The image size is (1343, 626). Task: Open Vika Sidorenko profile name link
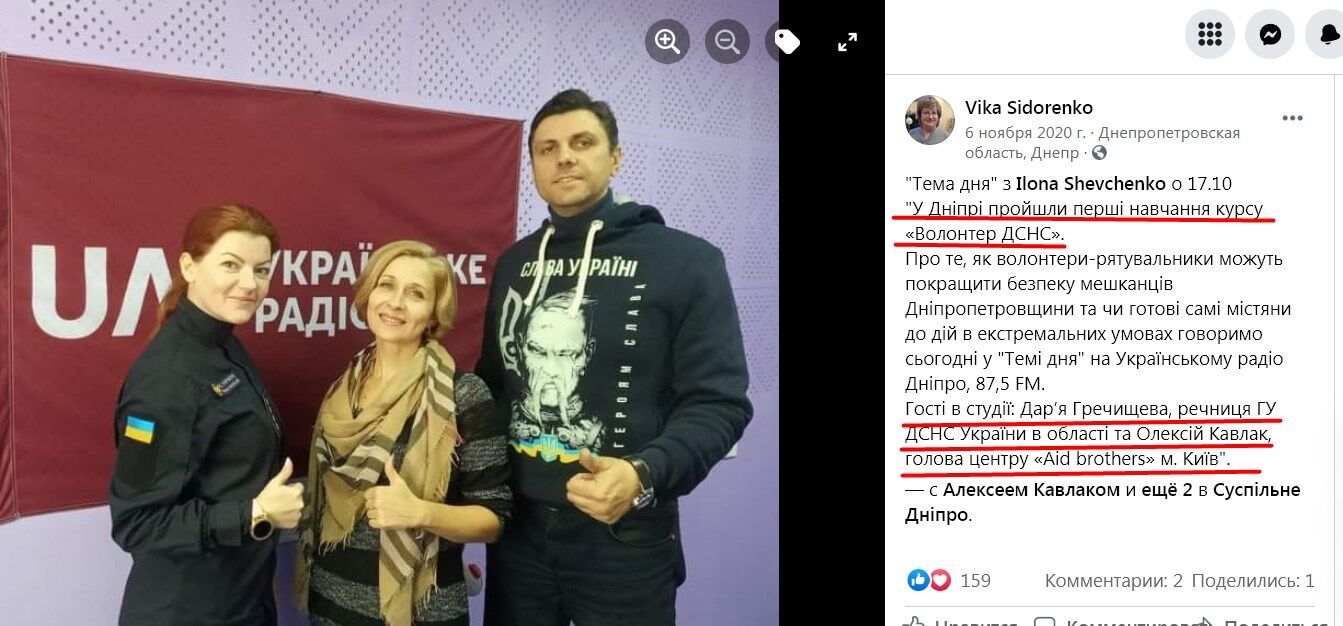click(x=1029, y=107)
